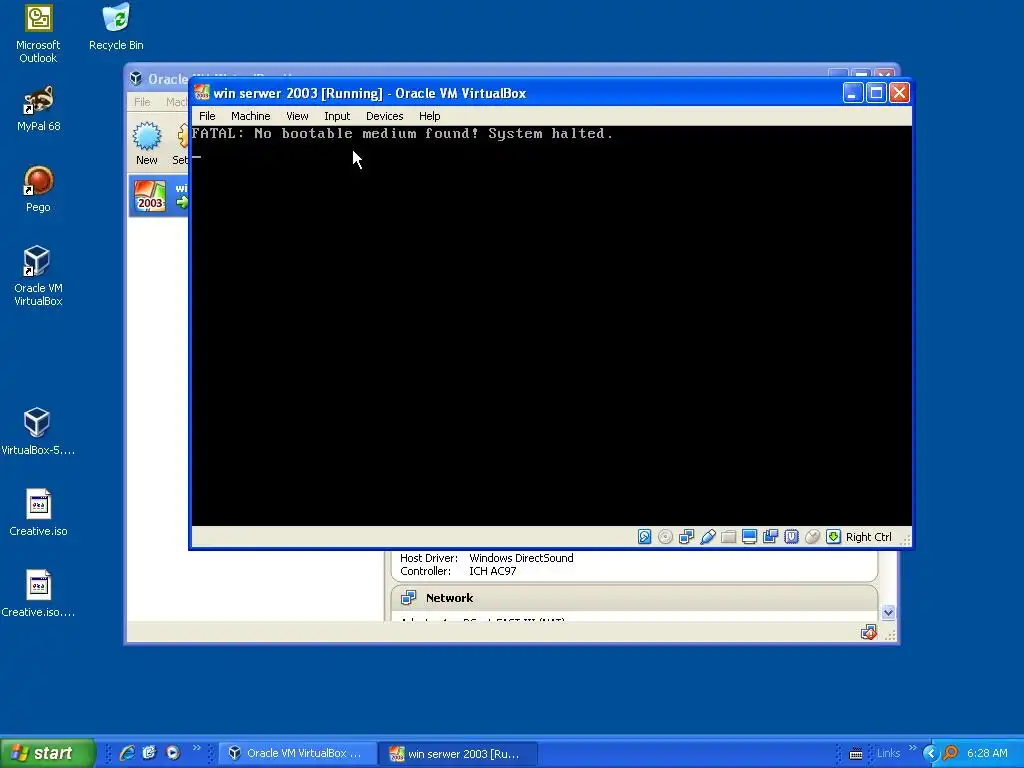
Task: Click the VirtualBox Manager title bar cube icon
Action: [136, 78]
